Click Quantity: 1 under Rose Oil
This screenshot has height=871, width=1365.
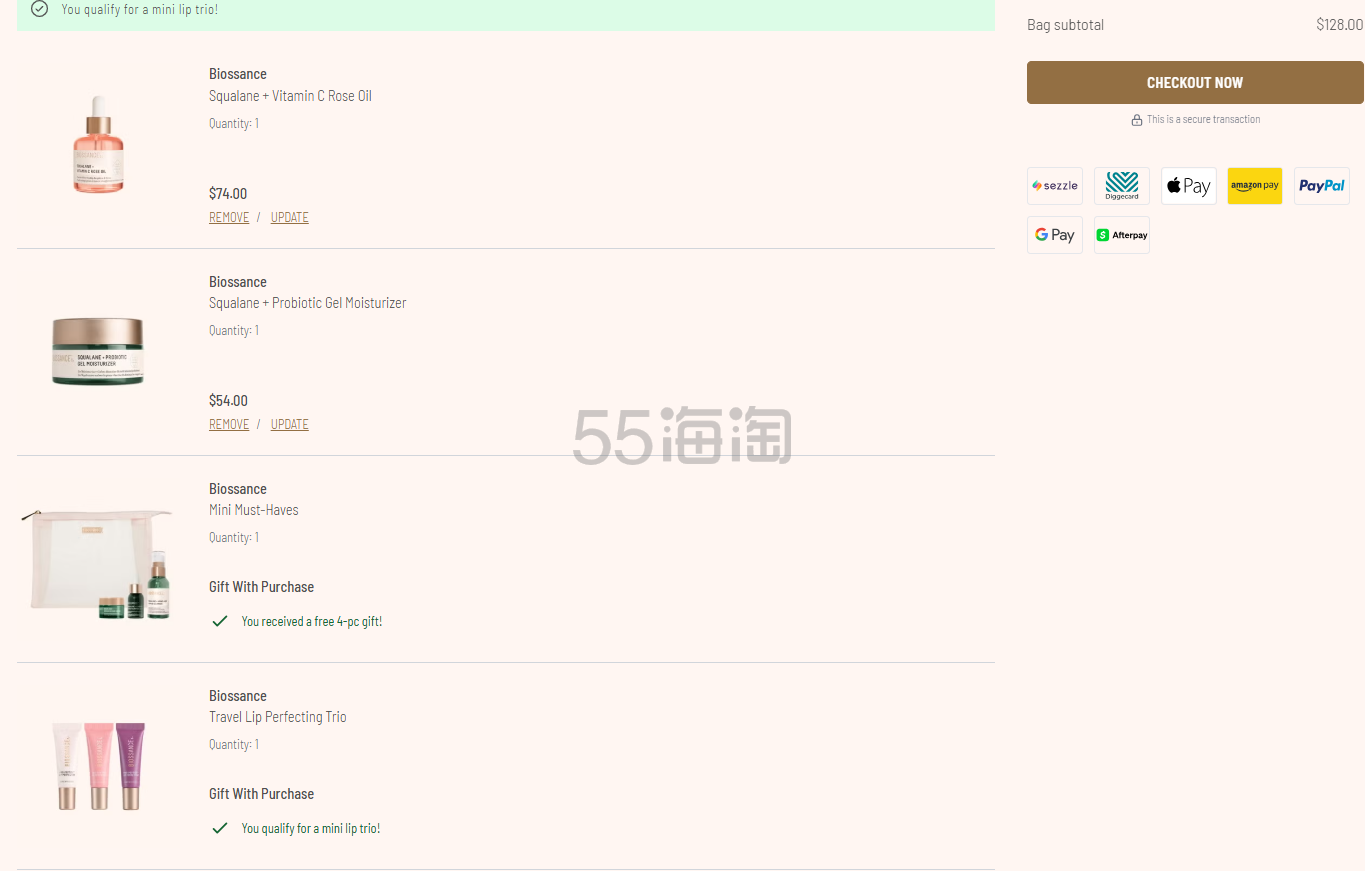tap(234, 124)
